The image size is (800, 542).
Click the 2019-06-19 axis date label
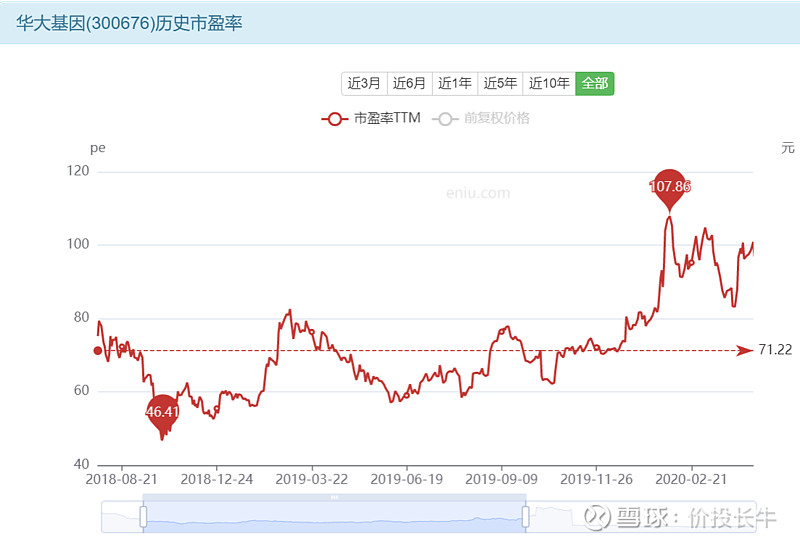(x=406, y=479)
